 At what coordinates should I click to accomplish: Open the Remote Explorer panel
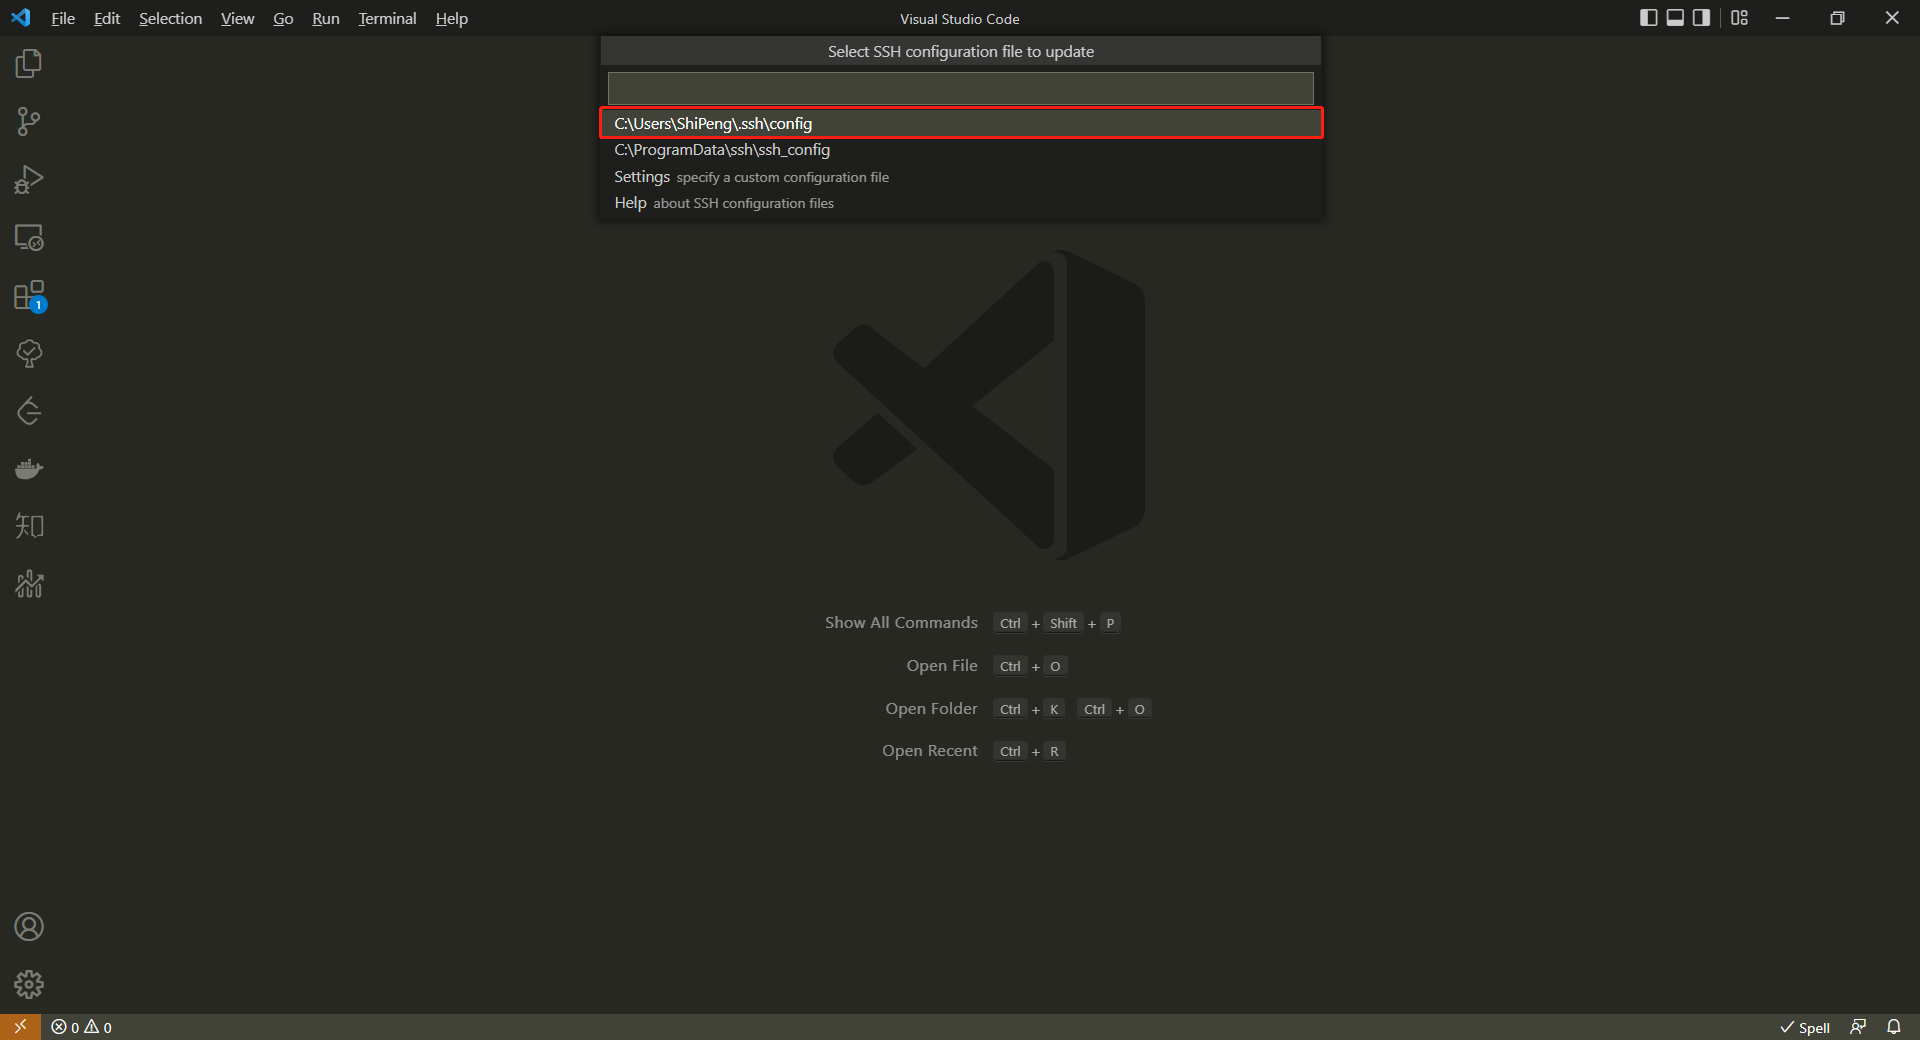pyautogui.click(x=29, y=238)
